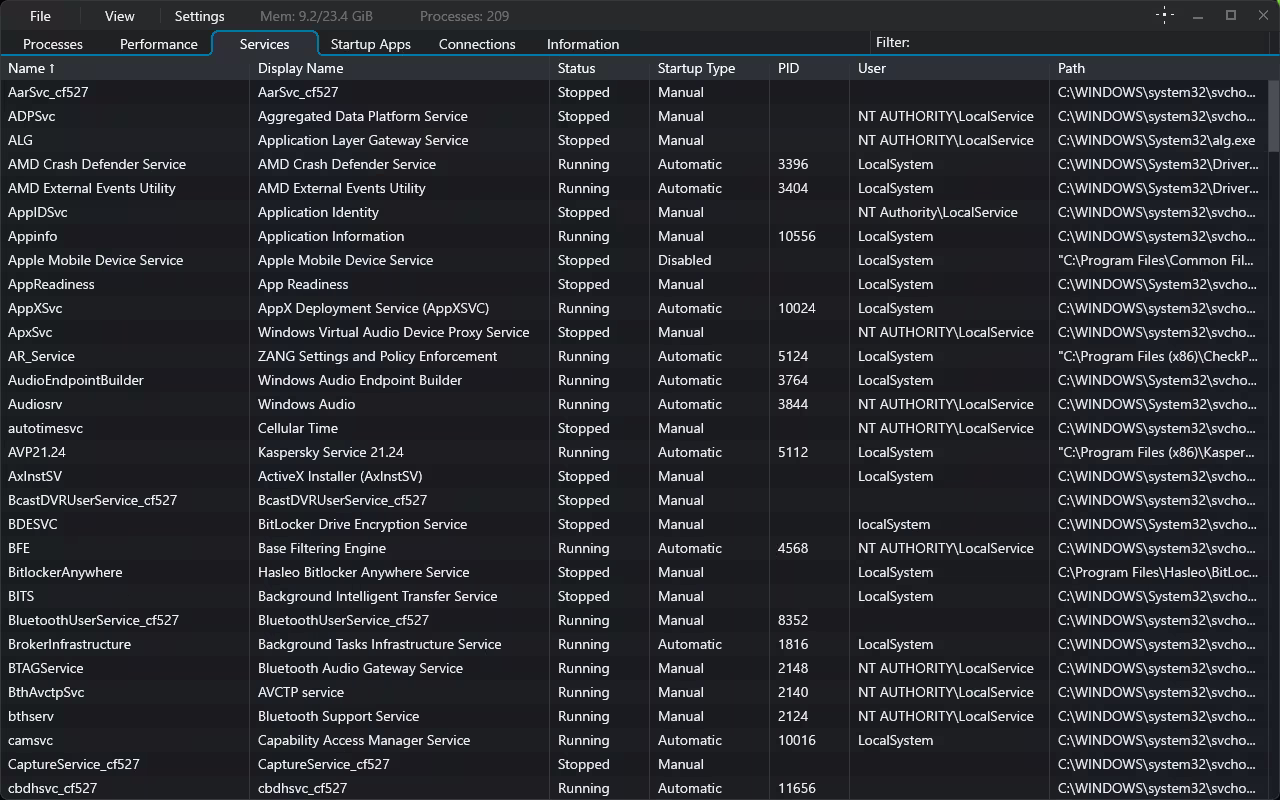Image resolution: width=1280 pixels, height=800 pixels.
Task: Select the ALG service name
Action: [x=20, y=140]
